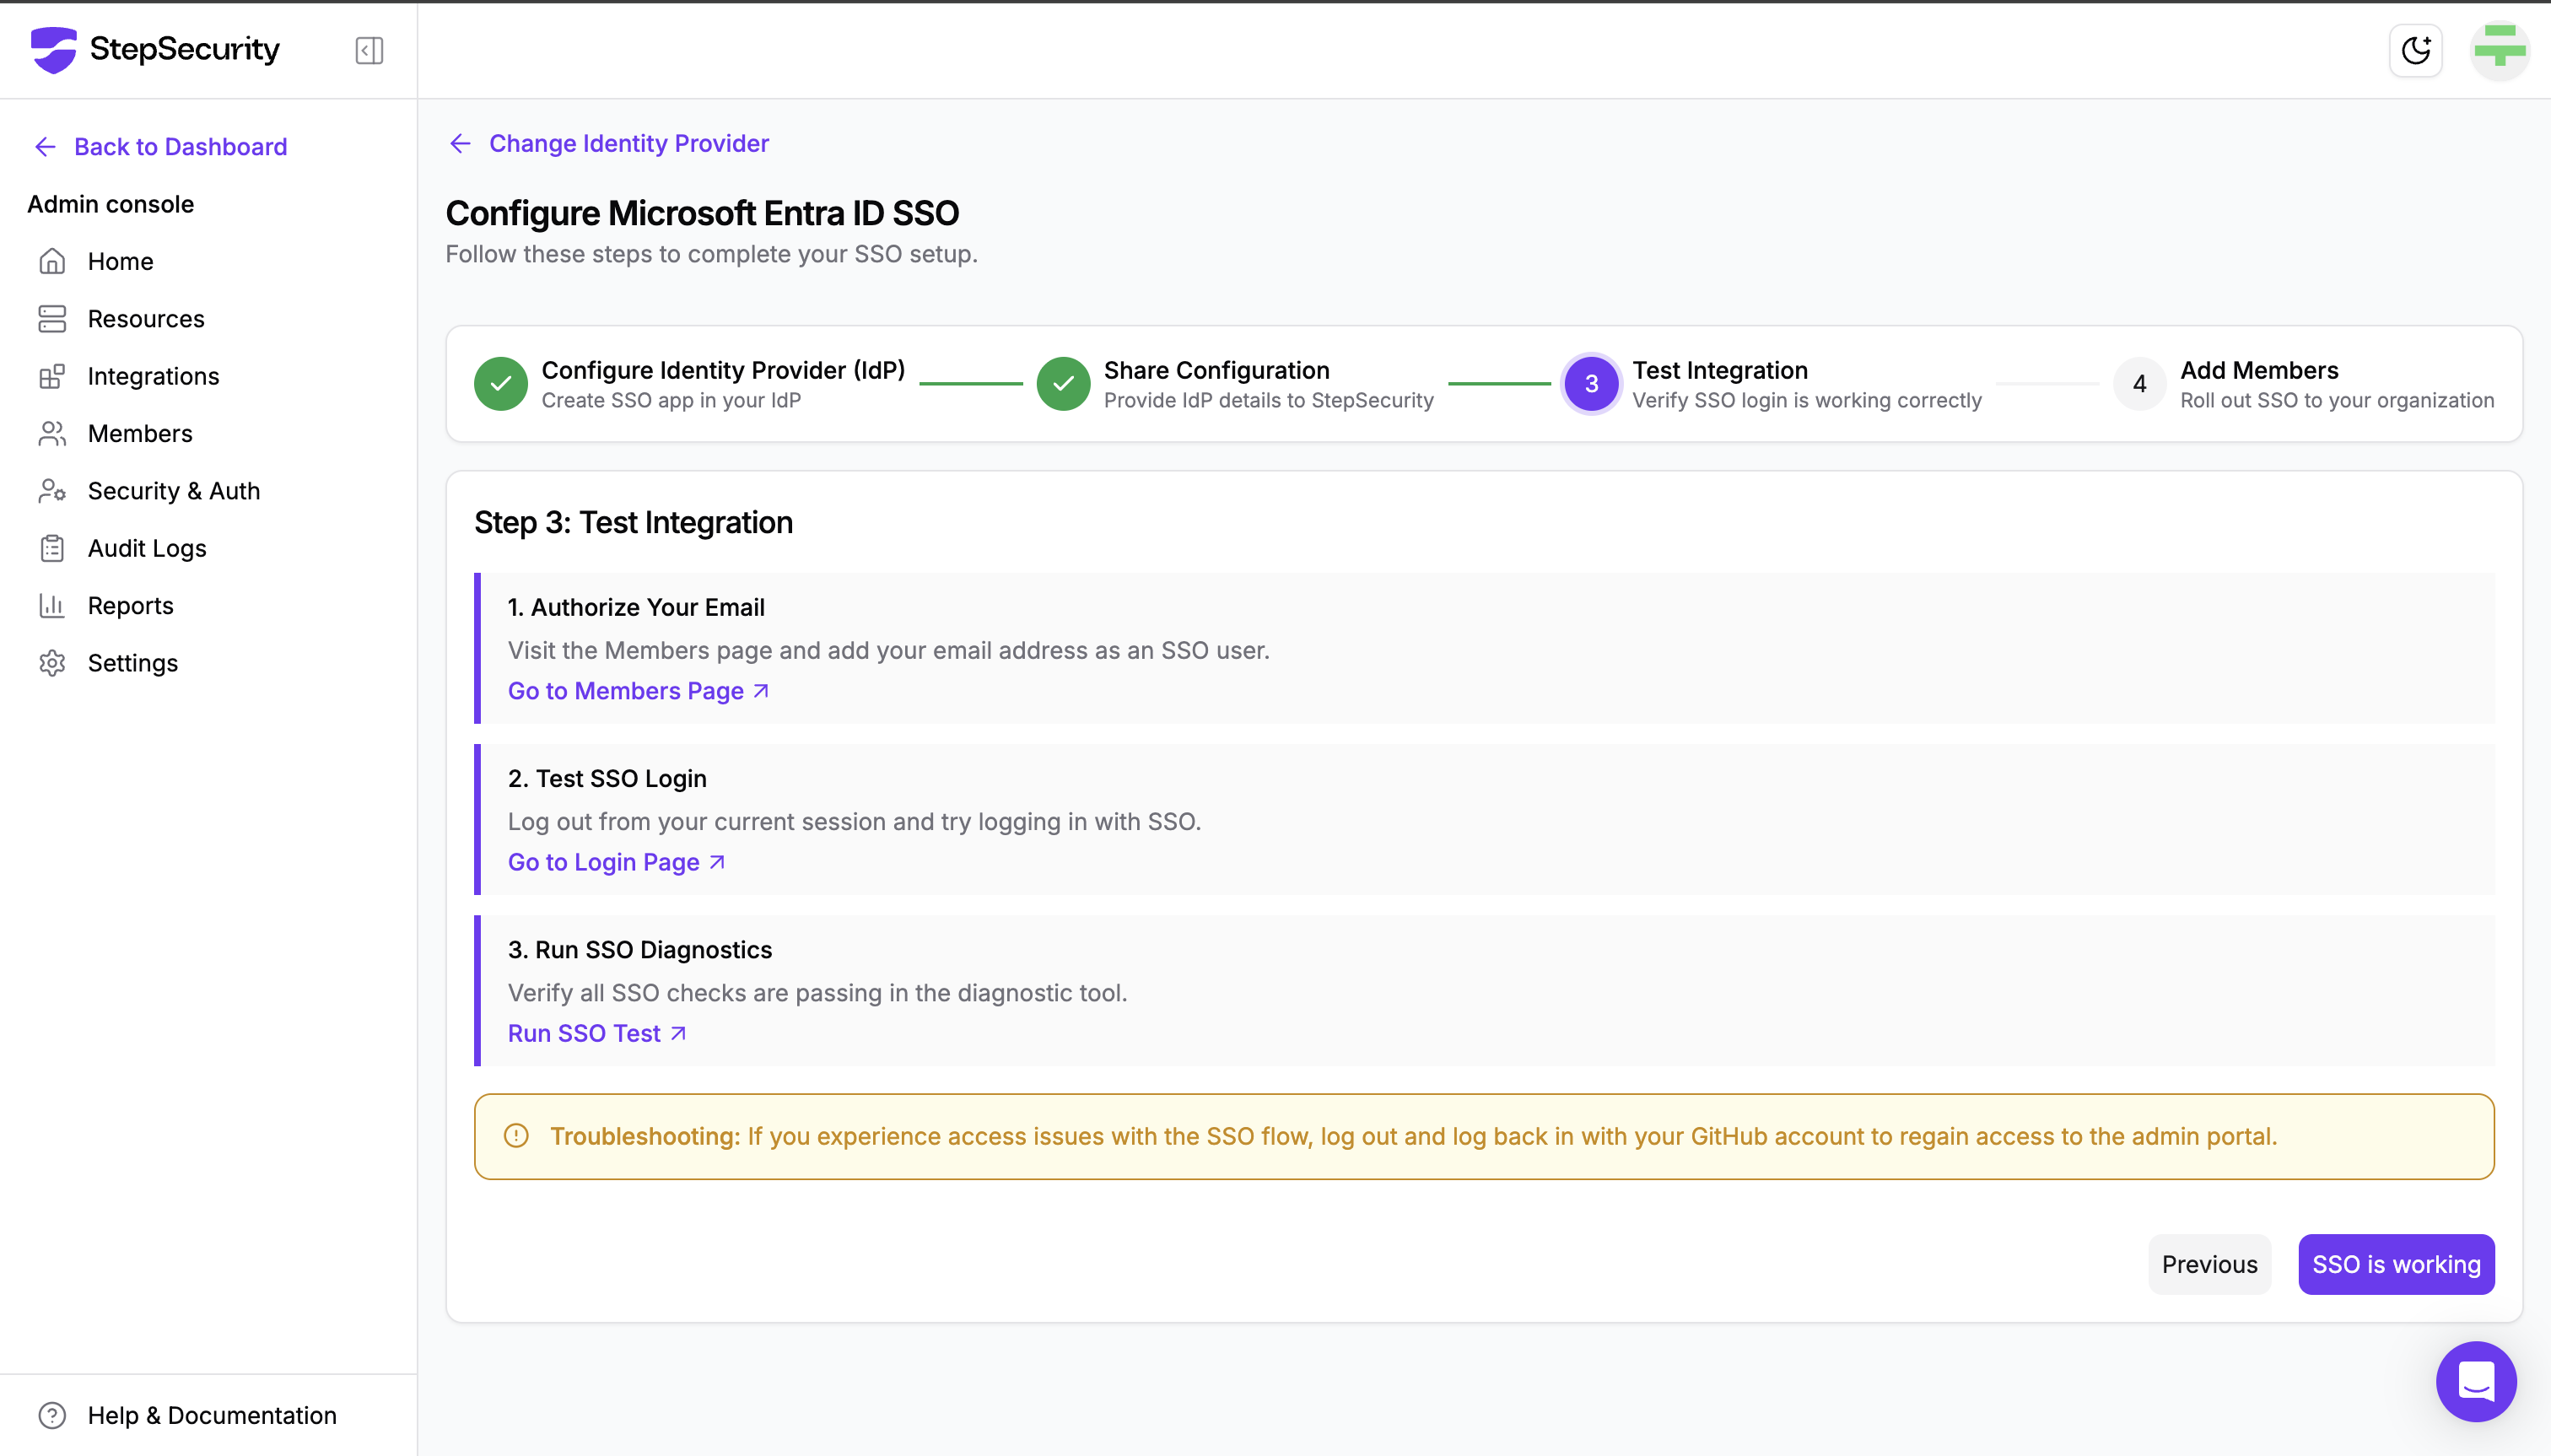Open the chat support bubble

2475,1381
